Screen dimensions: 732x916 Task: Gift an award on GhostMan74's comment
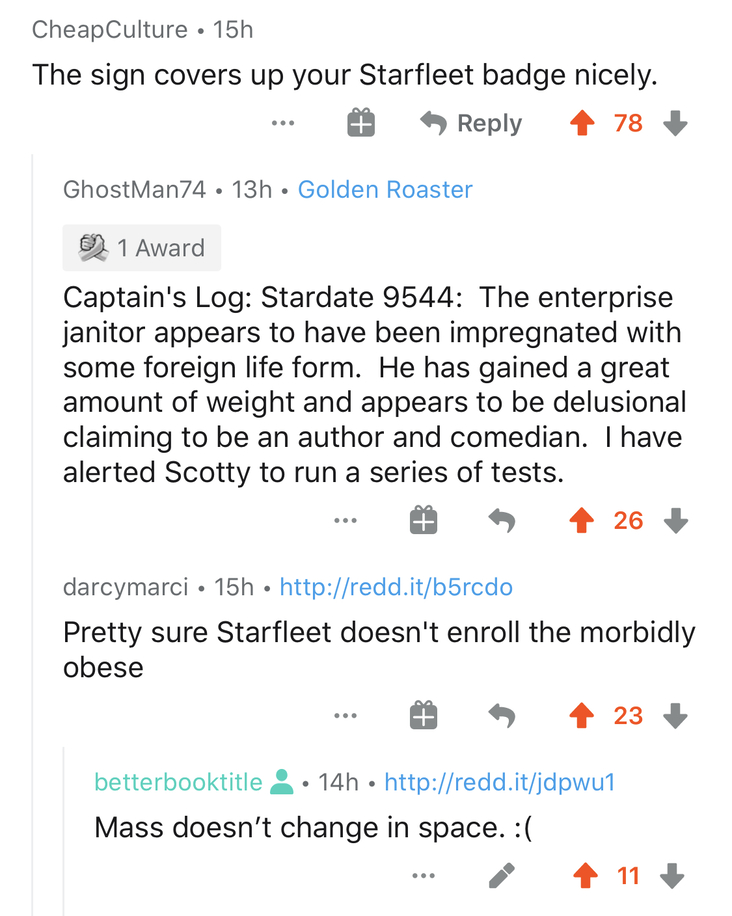coord(424,520)
